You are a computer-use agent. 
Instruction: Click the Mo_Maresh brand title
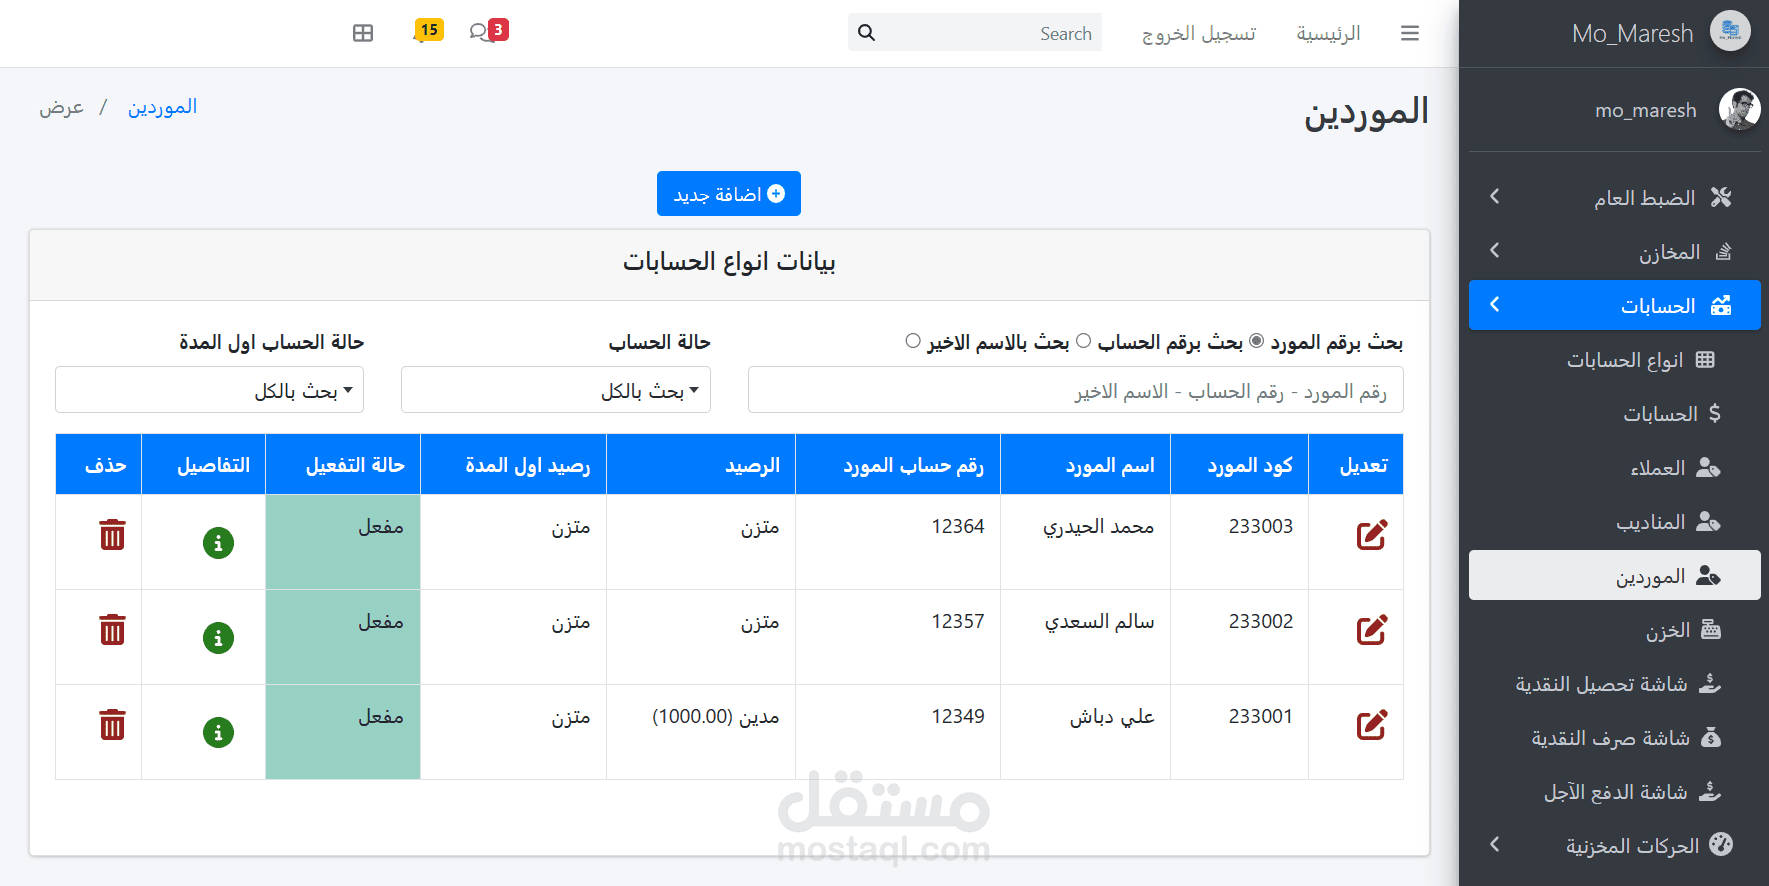(x=1633, y=33)
